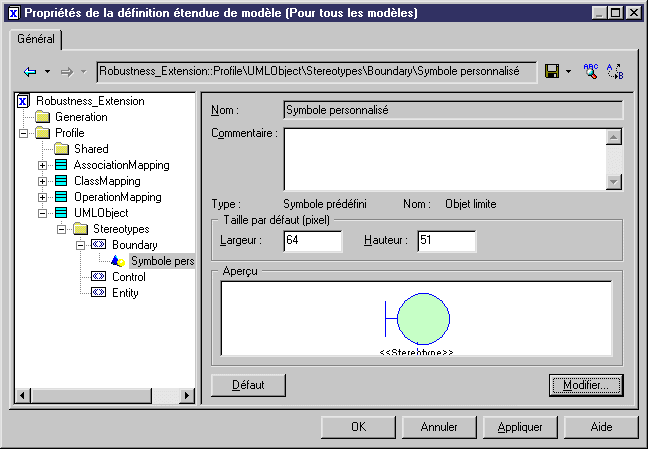Expand the ClassMapping node
This screenshot has width=648, height=449.
[42, 181]
